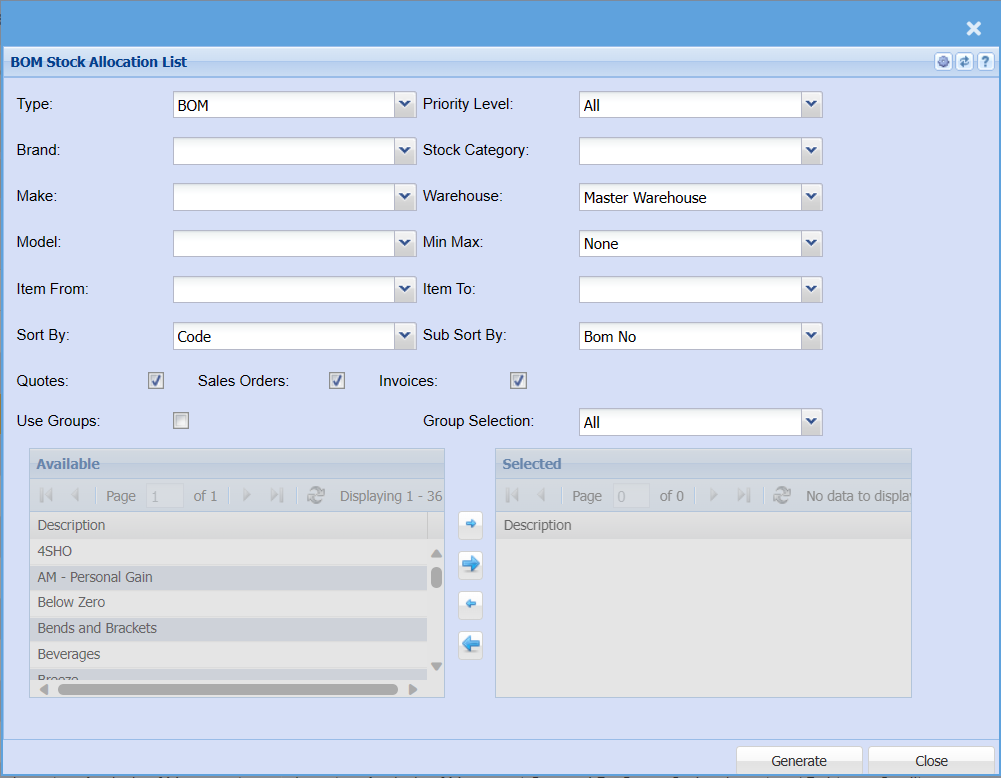Open the Sub Sort By dropdown

pos(811,336)
